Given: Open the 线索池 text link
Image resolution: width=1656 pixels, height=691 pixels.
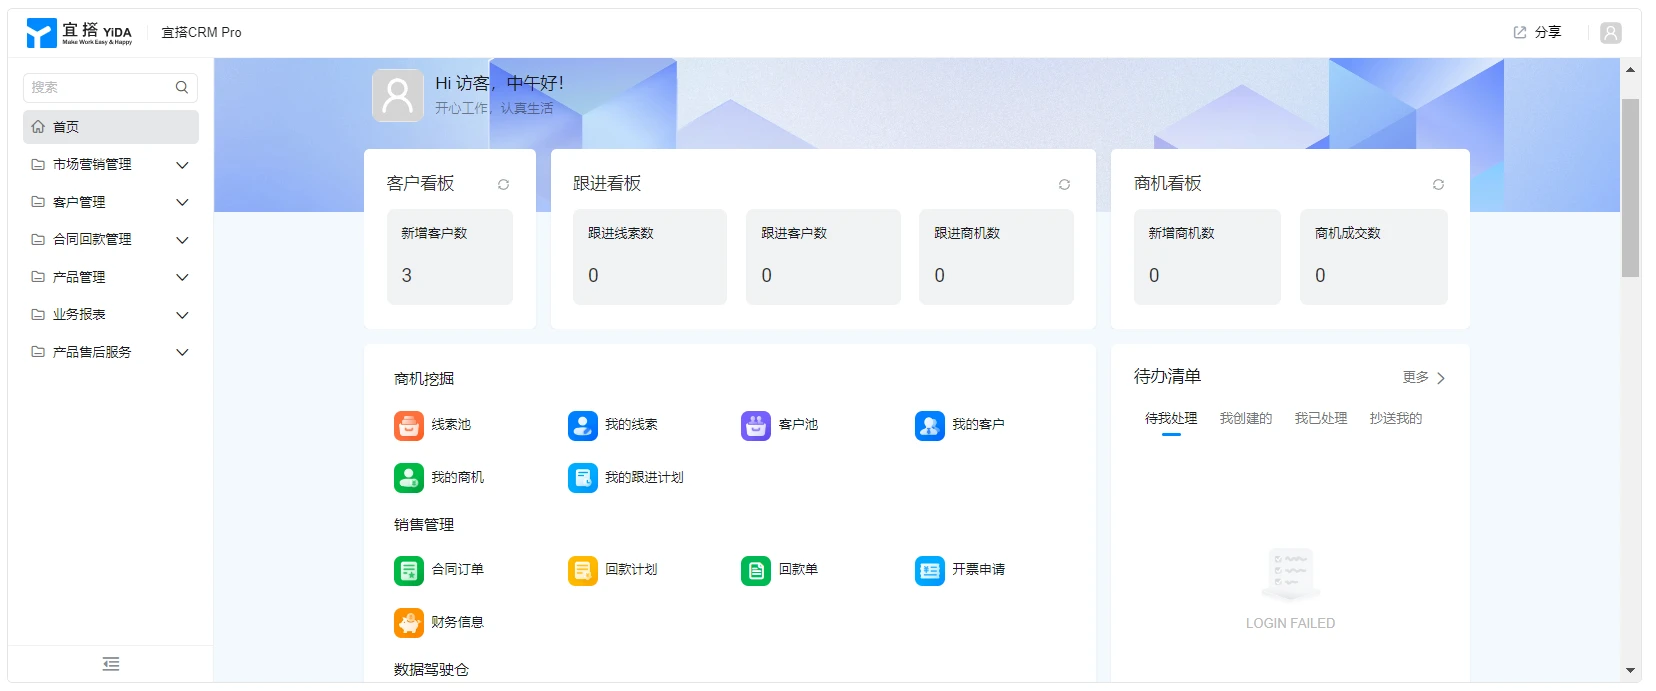Looking at the screenshot, I should [451, 425].
